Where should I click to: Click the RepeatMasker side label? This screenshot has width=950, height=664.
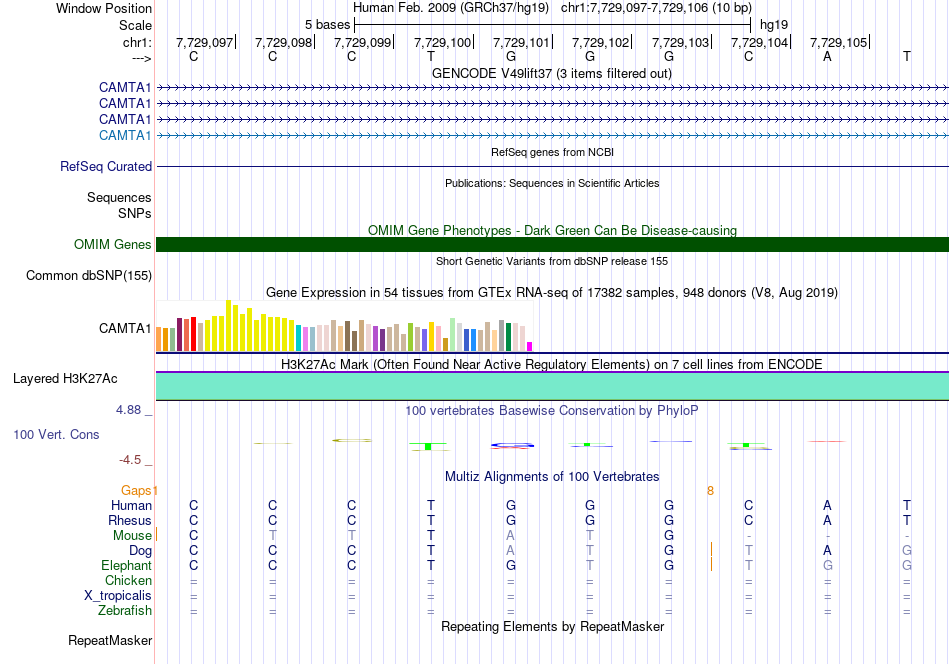click(x=110, y=641)
